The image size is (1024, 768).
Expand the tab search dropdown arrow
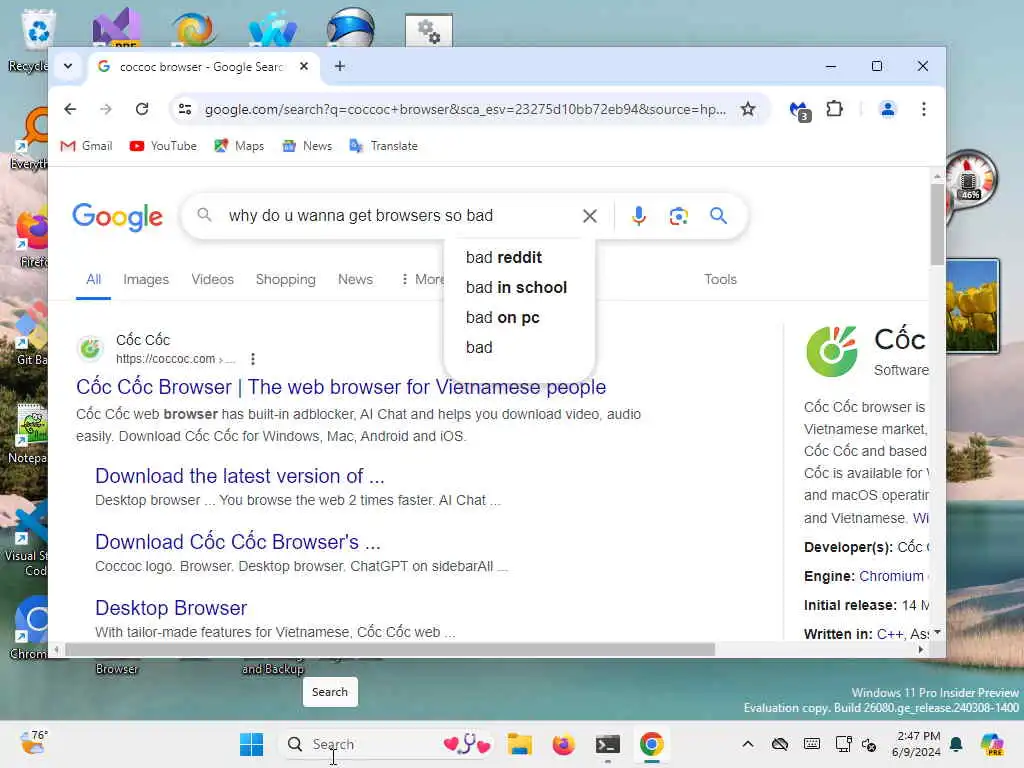(x=68, y=66)
